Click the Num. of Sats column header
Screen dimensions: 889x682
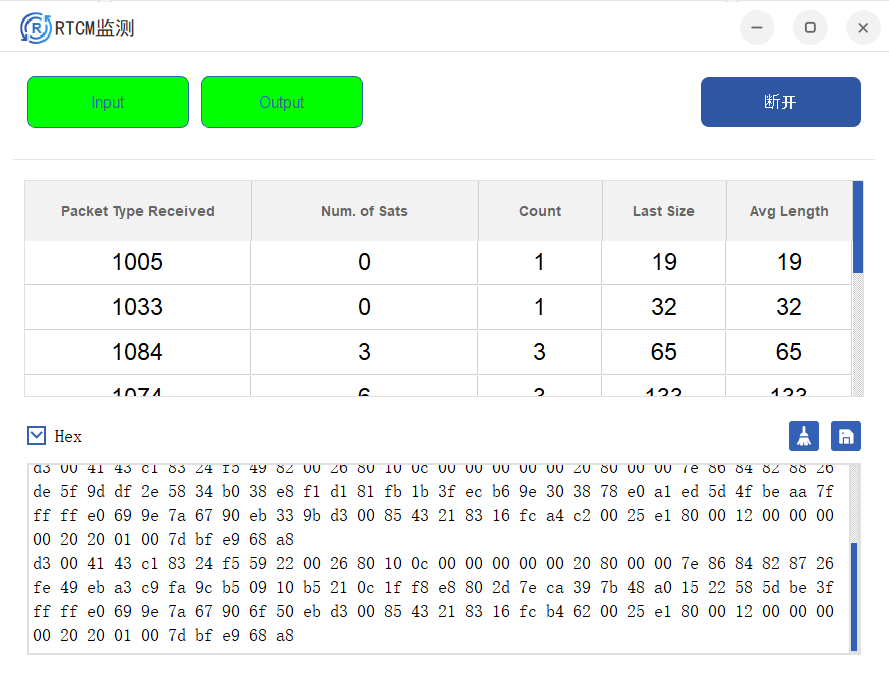pos(364,211)
